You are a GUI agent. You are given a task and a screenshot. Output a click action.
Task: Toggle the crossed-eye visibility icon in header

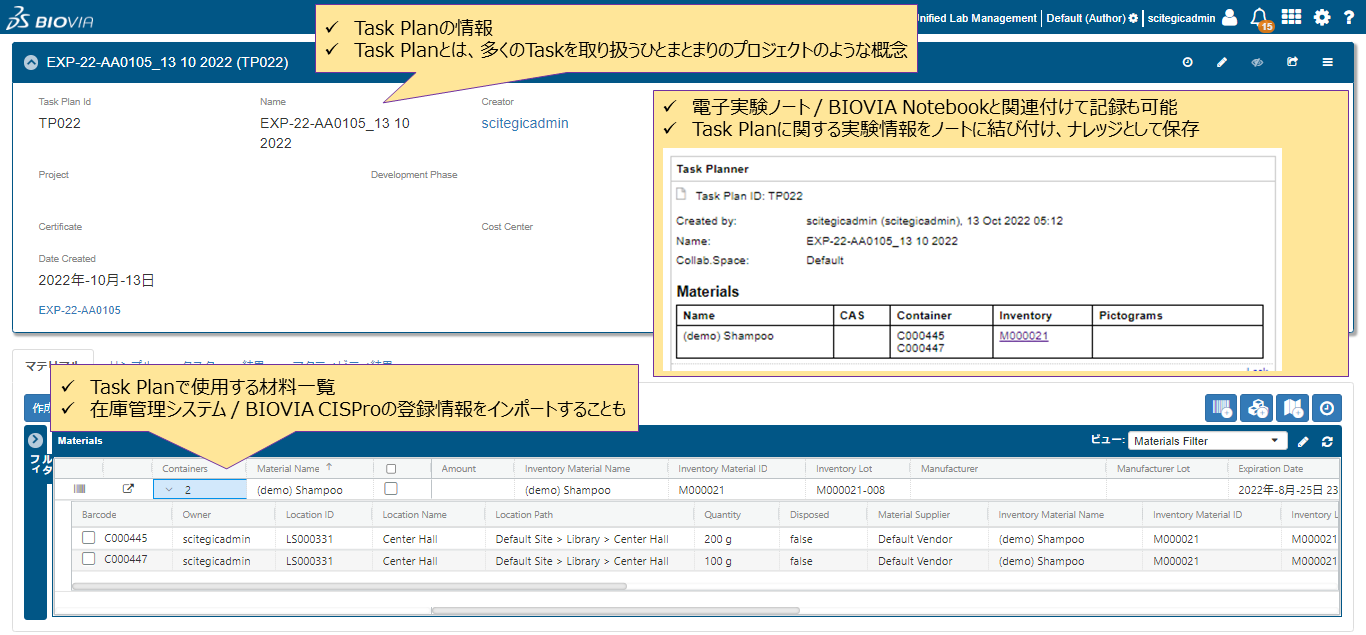click(1257, 62)
